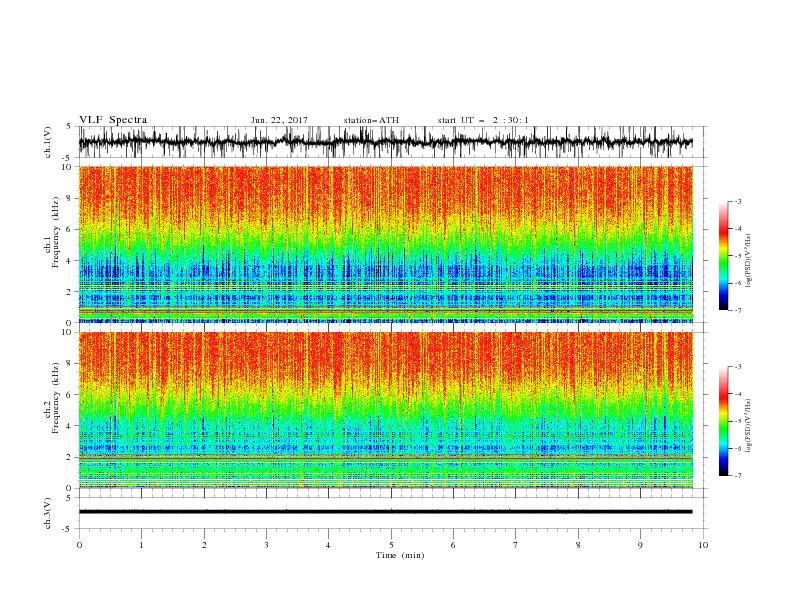Click the "station=ATH" header label
The width and height of the screenshot is (792, 612).
(x=371, y=120)
